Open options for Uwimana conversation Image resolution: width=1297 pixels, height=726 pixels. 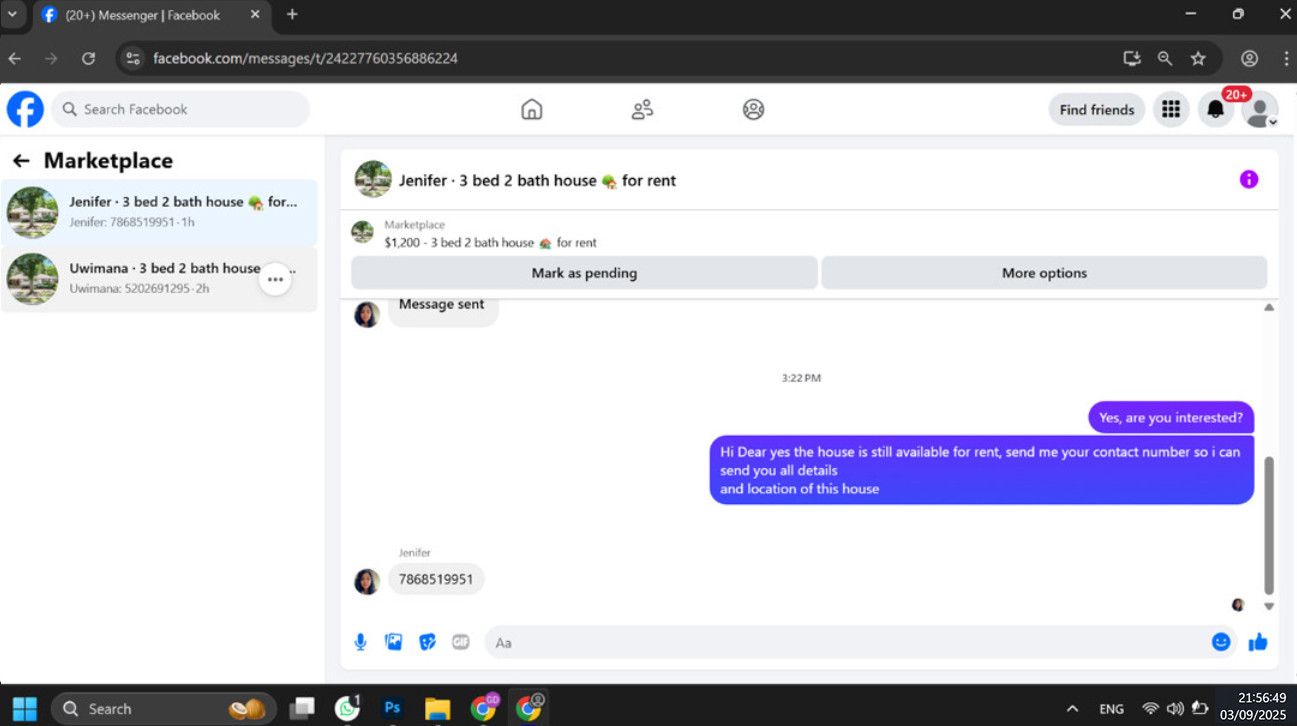pos(275,280)
